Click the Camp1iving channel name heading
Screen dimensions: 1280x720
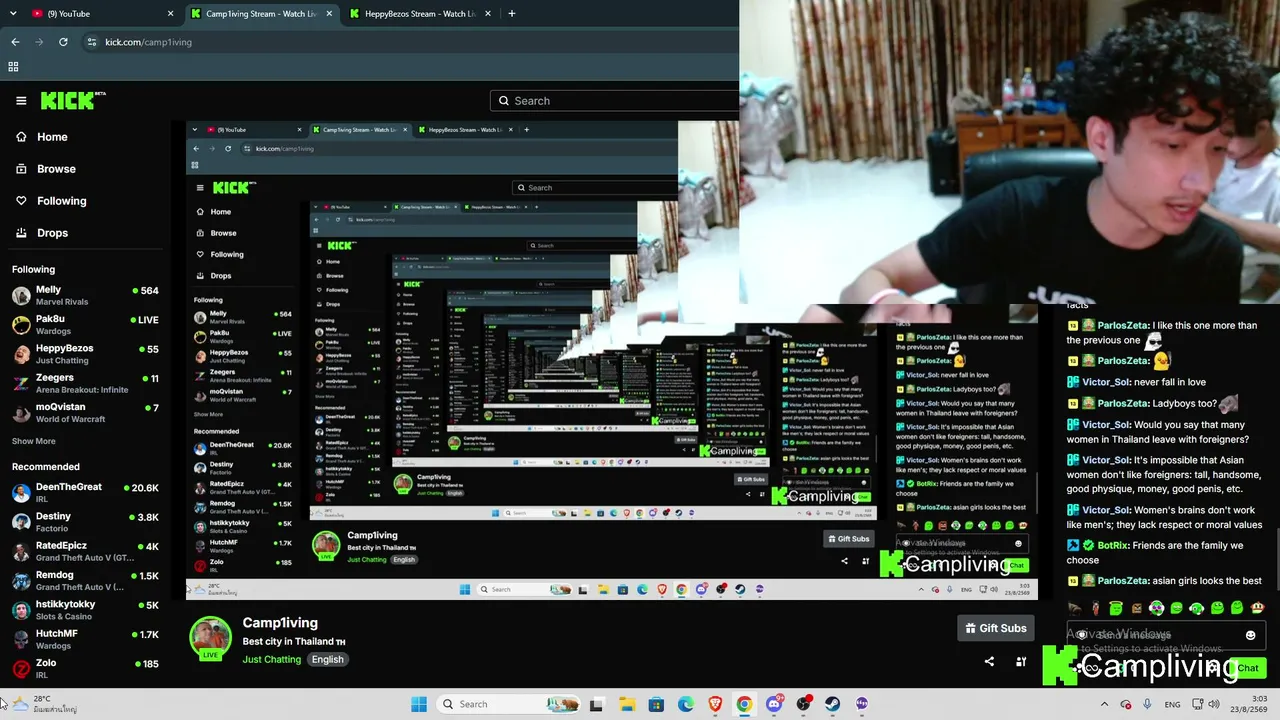coord(280,623)
